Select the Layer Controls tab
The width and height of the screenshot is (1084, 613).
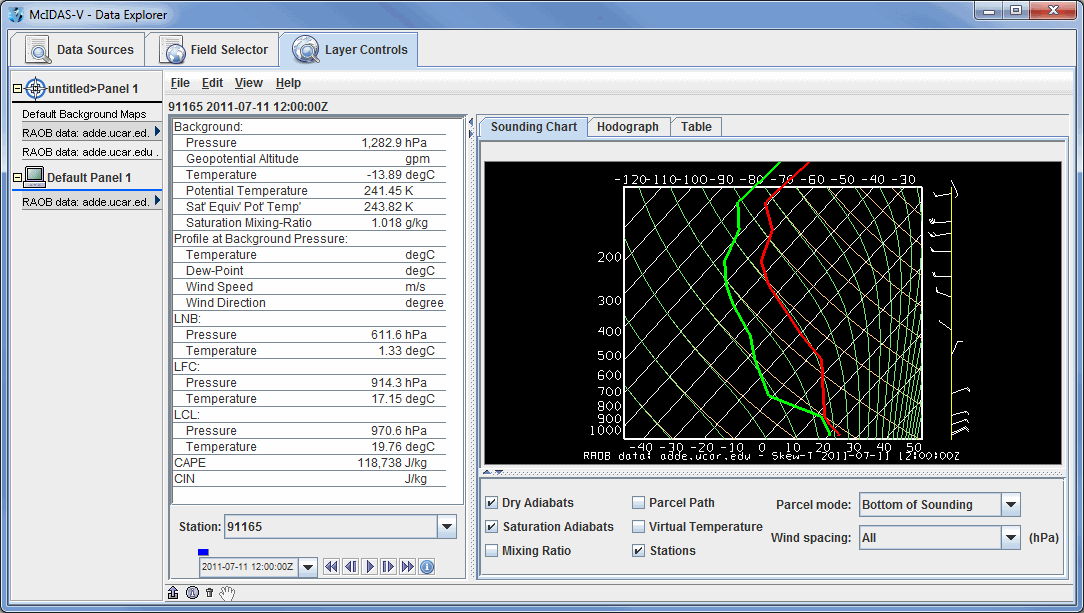tap(349, 50)
